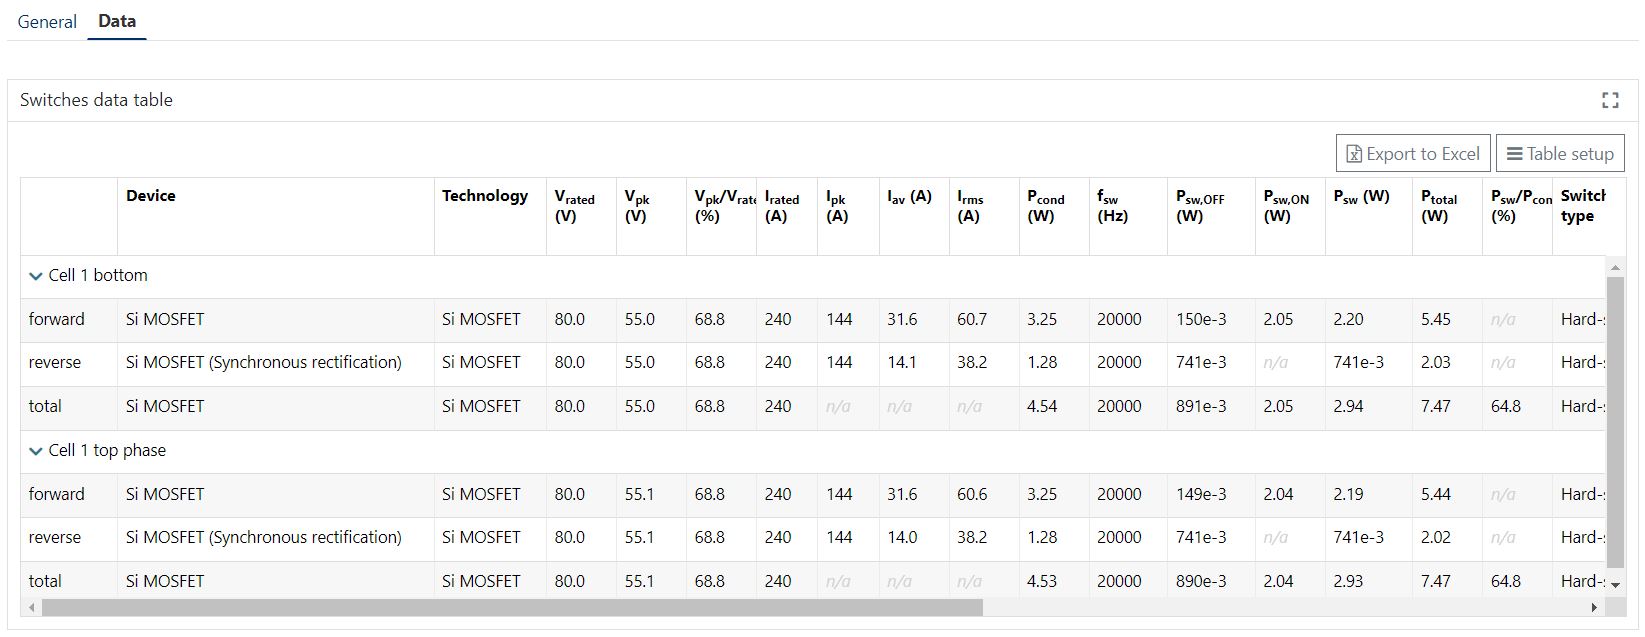Click the Switch type column header
The image size is (1645, 637).
click(1582, 206)
